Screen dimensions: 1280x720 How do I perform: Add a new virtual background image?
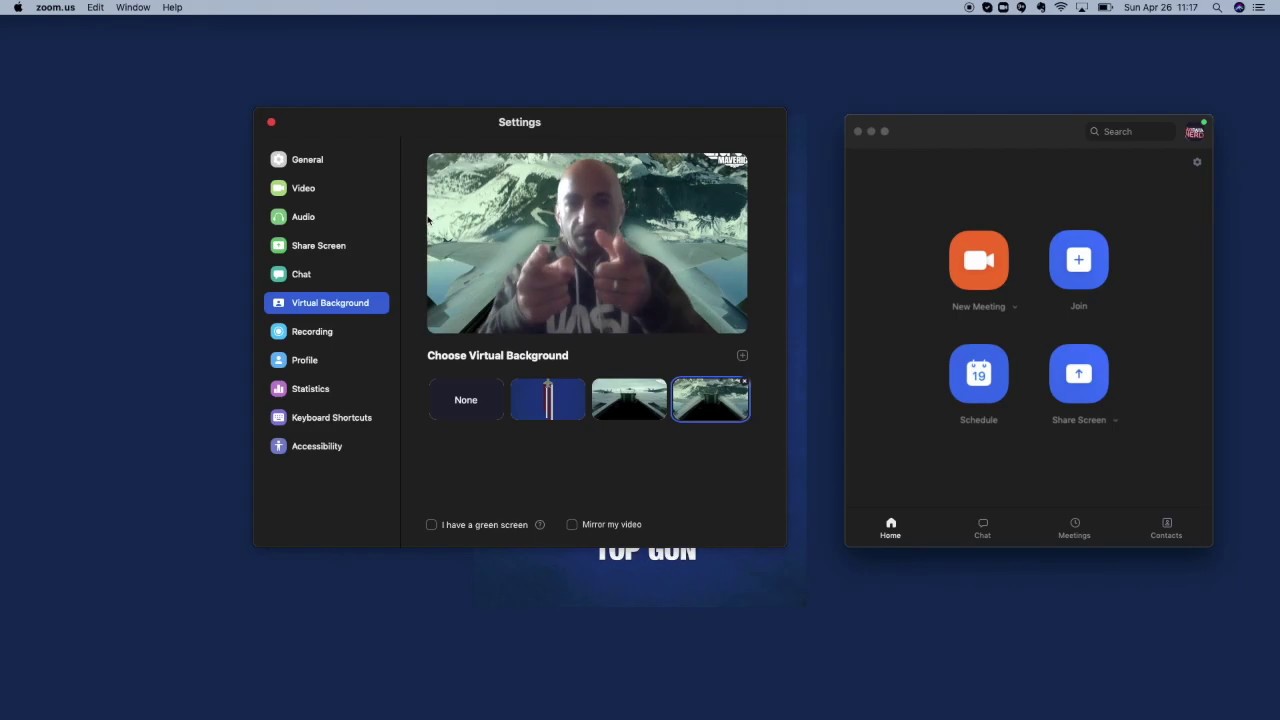click(x=742, y=355)
